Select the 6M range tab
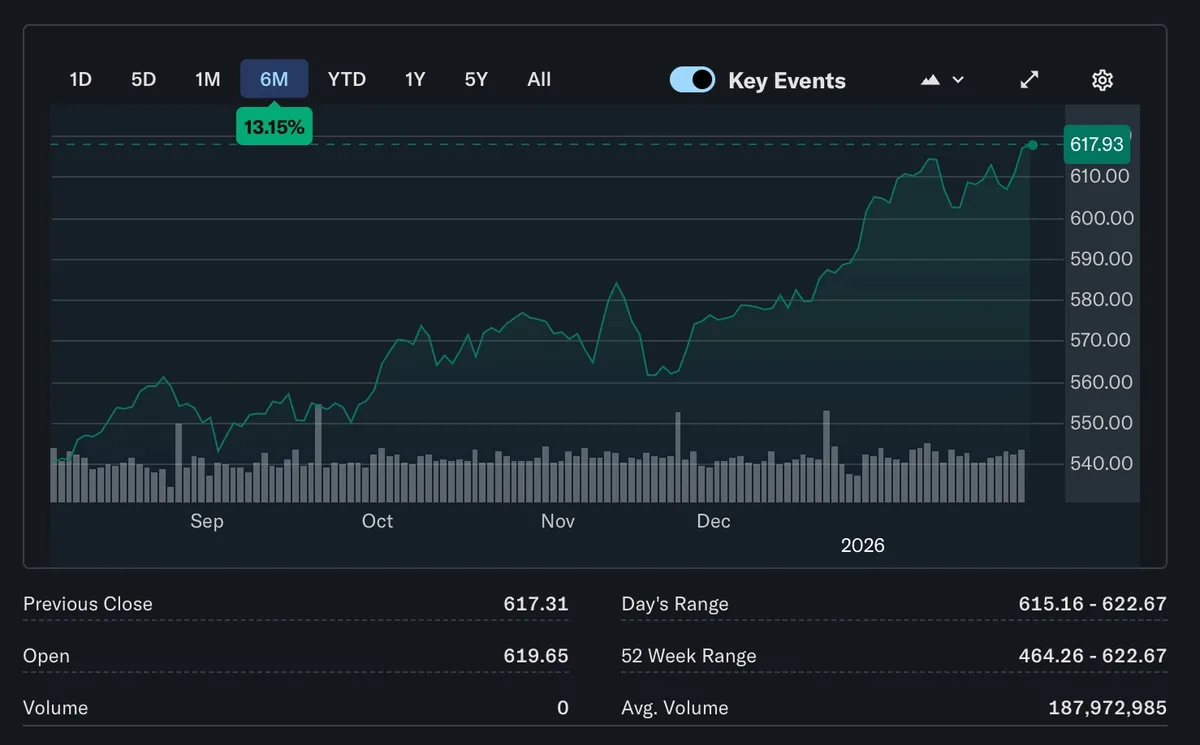 (274, 79)
